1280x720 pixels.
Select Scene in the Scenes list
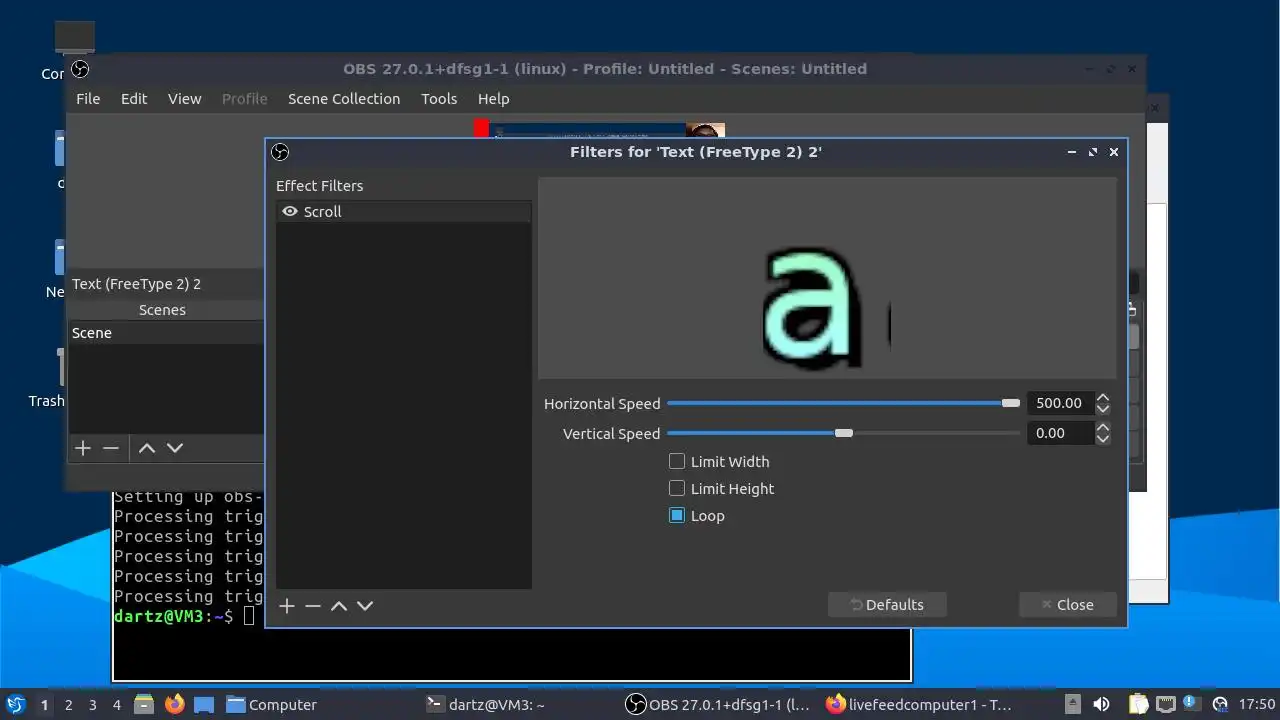165,333
